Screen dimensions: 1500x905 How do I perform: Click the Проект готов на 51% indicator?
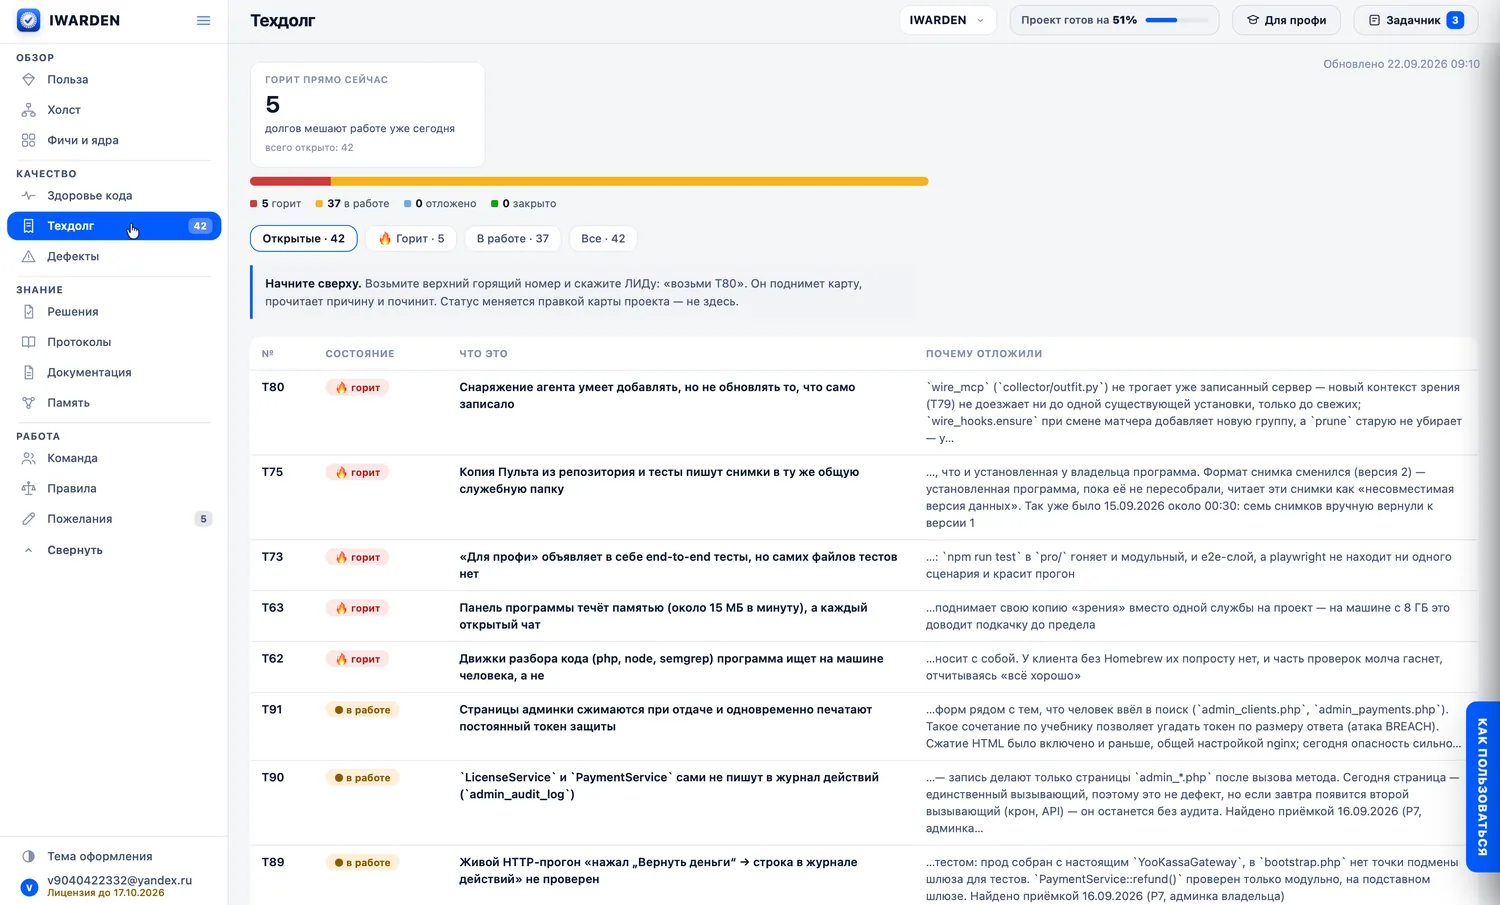coord(1114,20)
